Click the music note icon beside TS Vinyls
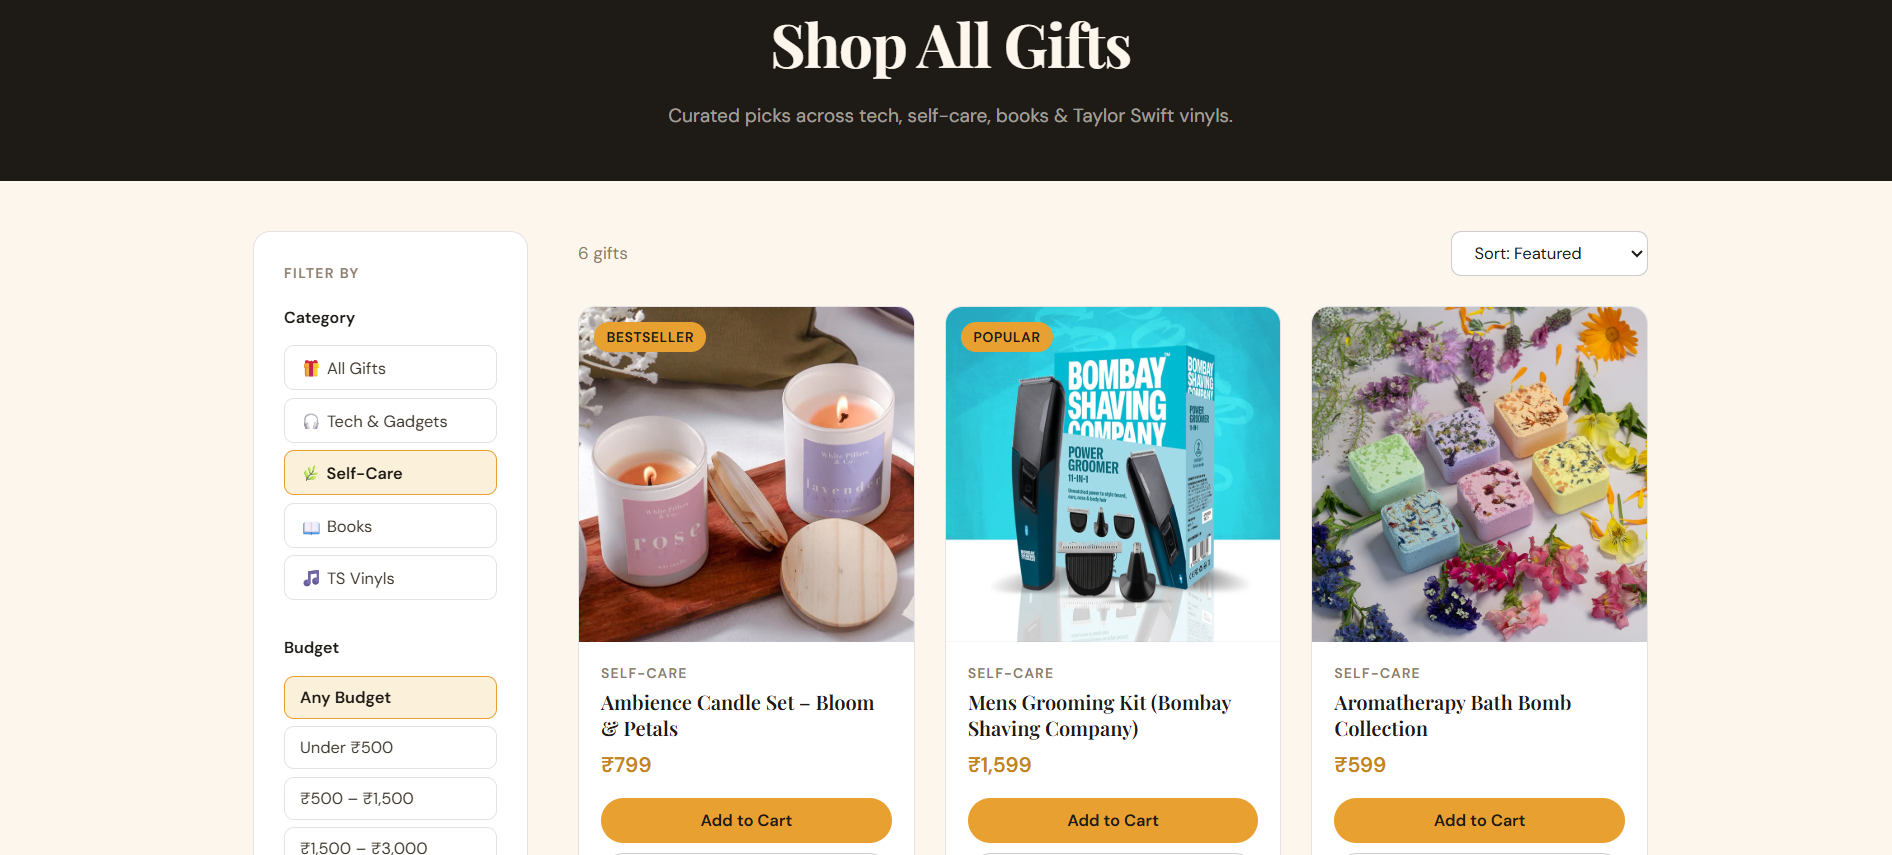1892x855 pixels. (x=311, y=578)
